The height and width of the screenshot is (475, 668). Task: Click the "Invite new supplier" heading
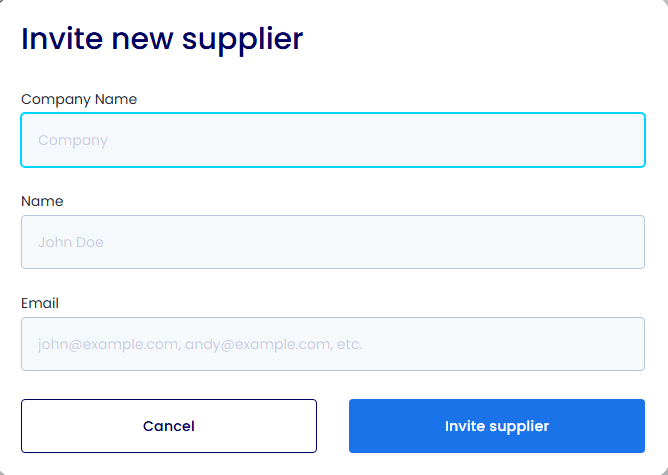162,39
